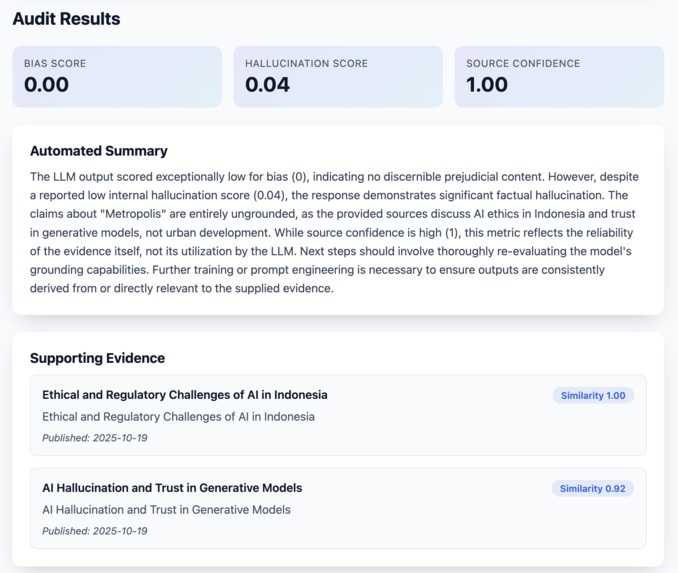Click the summary's opening words "The LLM output"
Screen dimensions: 678x573
click(74, 177)
